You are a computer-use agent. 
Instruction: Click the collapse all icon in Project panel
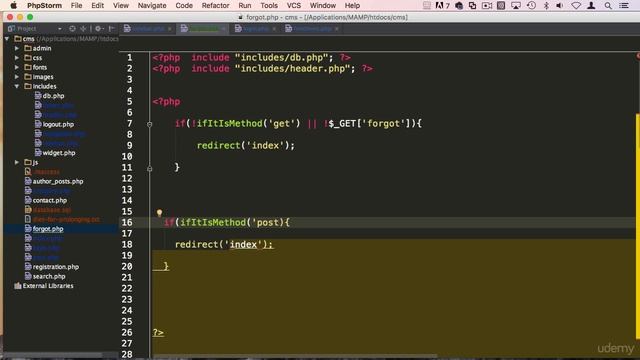pos(83,29)
